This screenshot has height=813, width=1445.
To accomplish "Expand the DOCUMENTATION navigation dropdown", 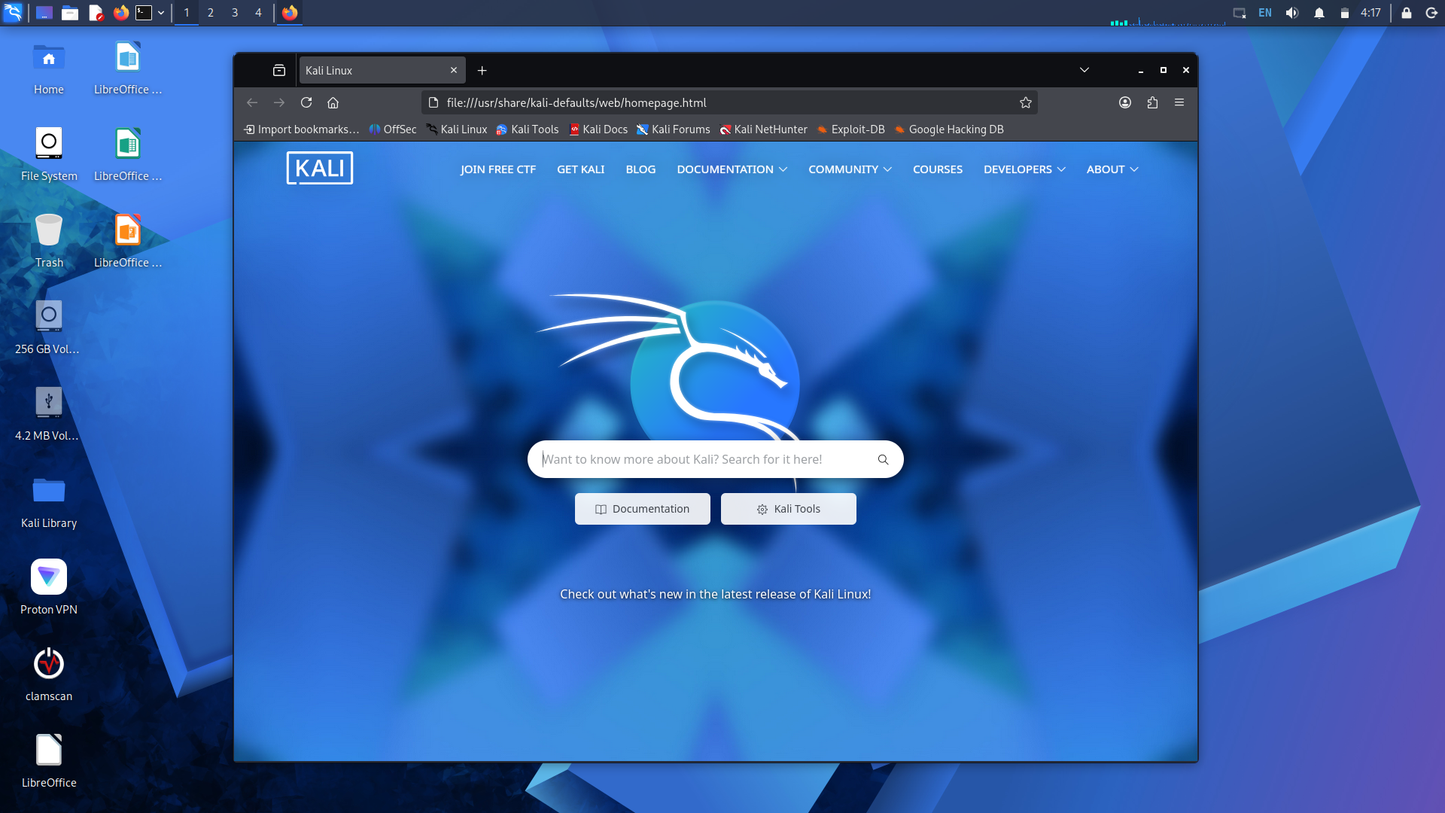I will click(732, 169).
